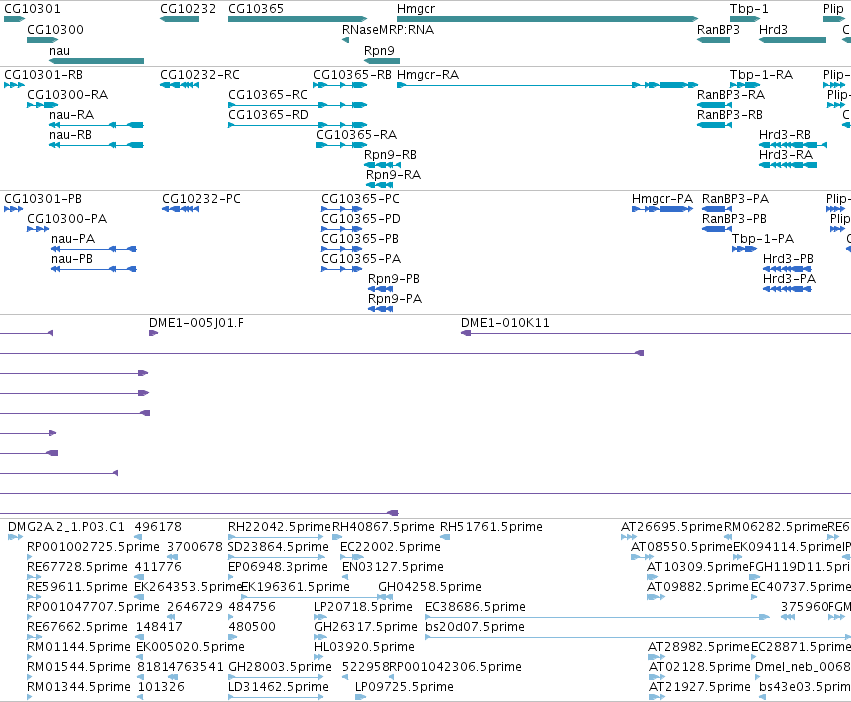Select the Hrd3-RA transcript

point(788,165)
